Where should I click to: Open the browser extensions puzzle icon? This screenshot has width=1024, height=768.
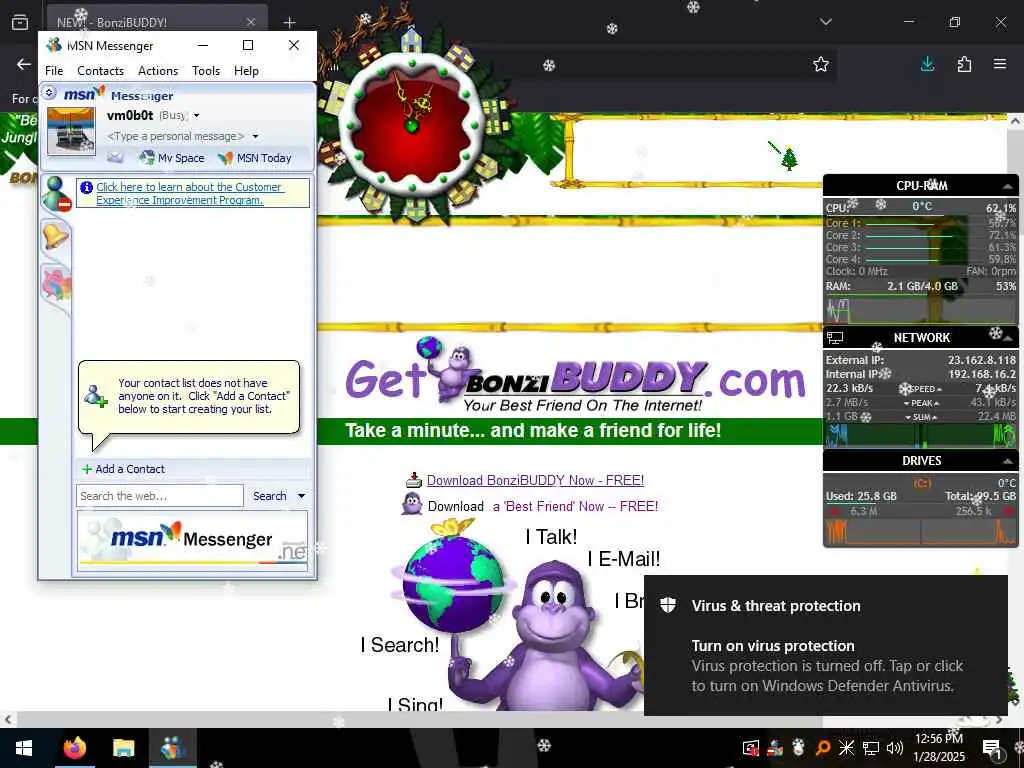pyautogui.click(x=964, y=64)
